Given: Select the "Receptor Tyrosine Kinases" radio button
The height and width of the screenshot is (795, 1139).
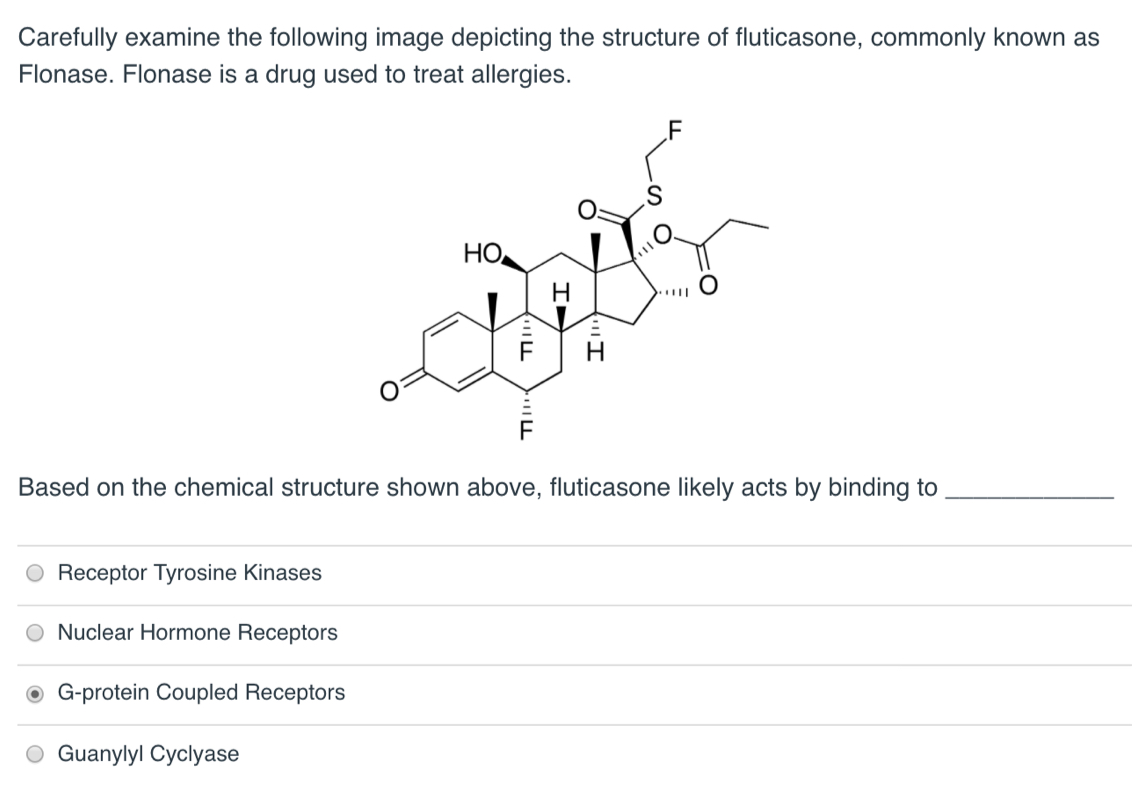Looking at the screenshot, I should [x=33, y=573].
